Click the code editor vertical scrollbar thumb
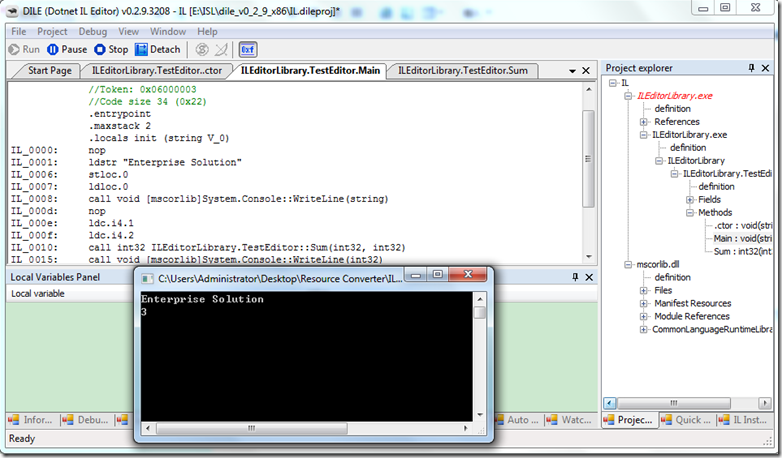The height and width of the screenshot is (458, 782). (588, 159)
